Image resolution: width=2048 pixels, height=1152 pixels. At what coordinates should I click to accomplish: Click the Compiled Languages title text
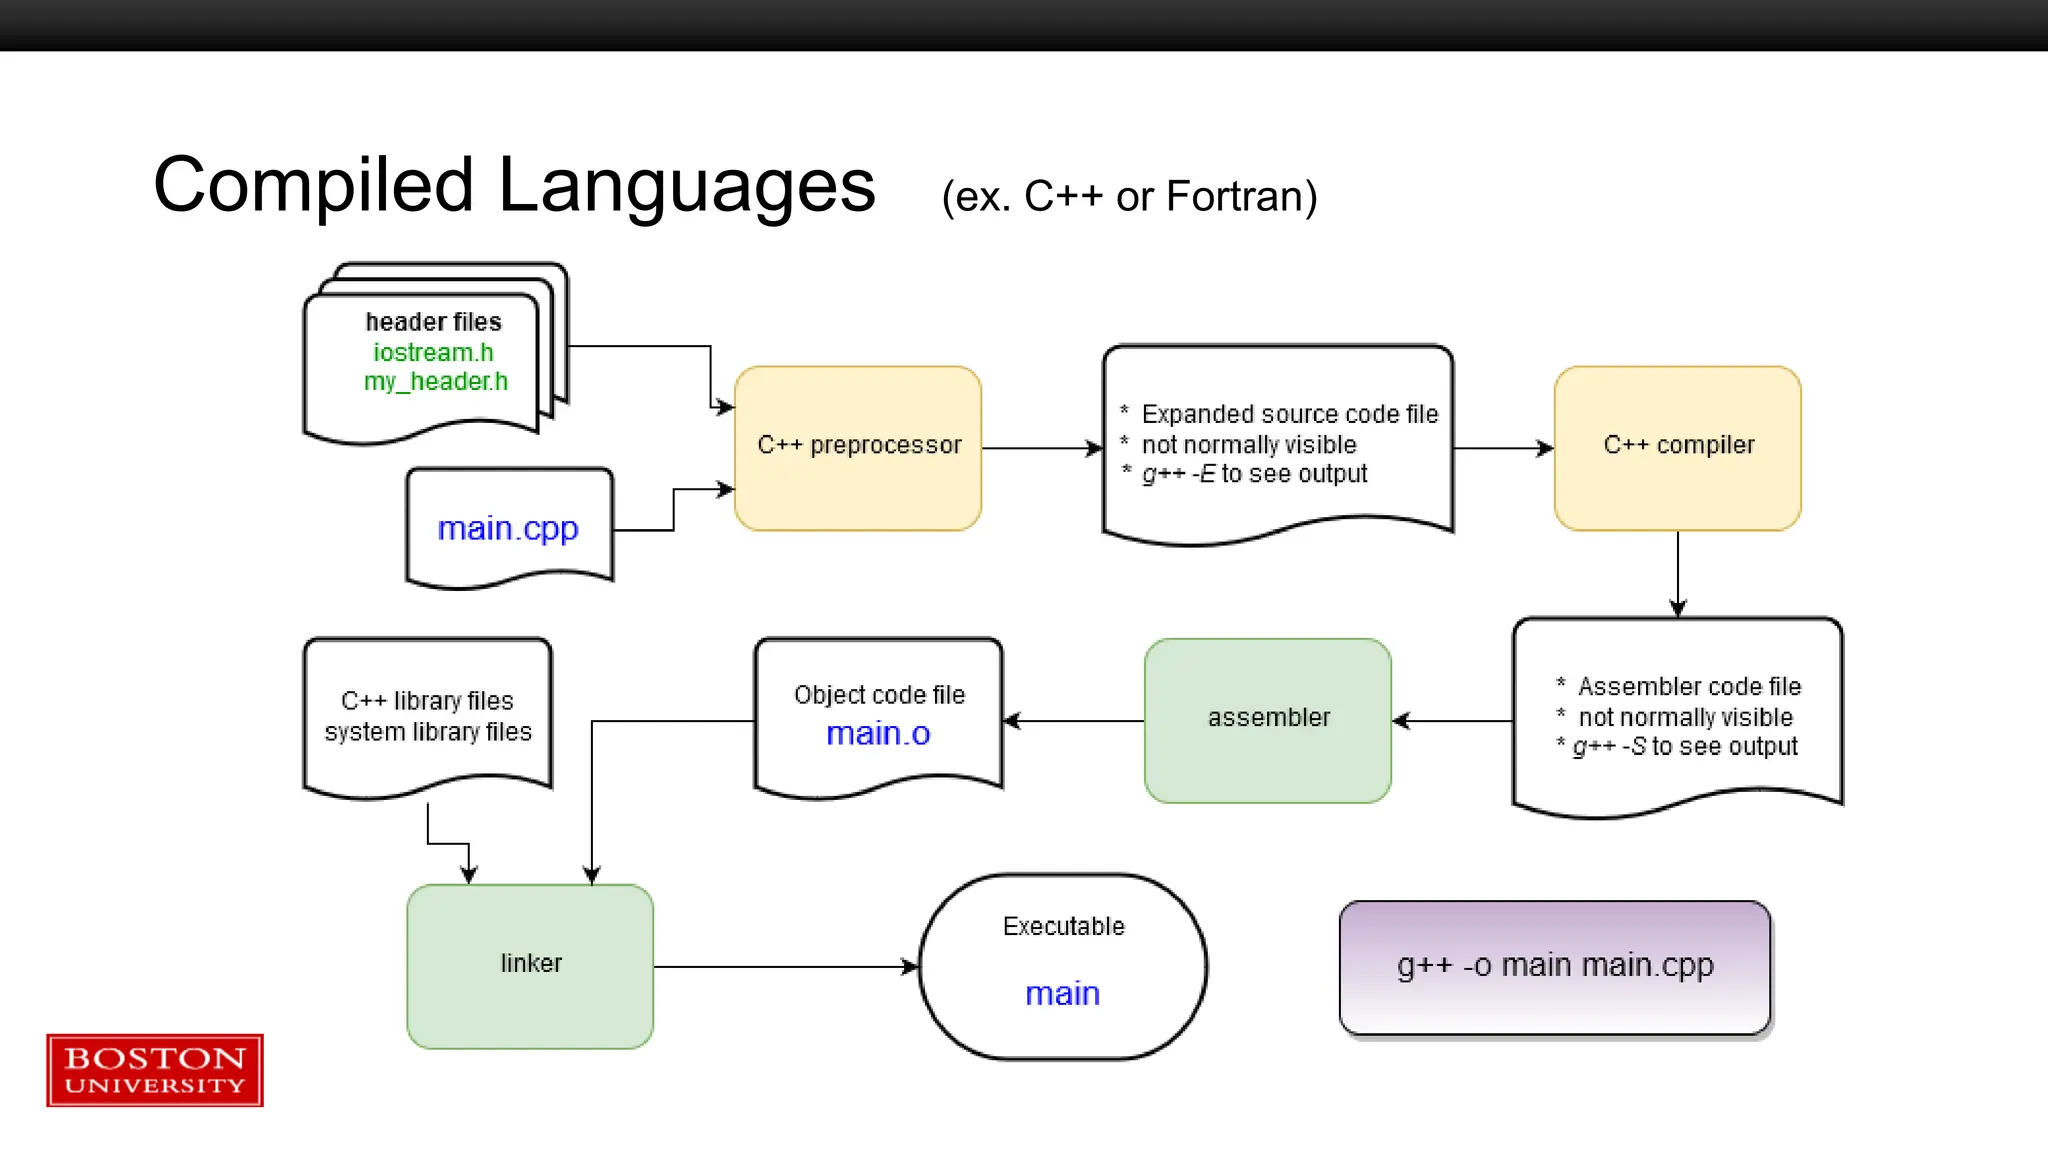(x=514, y=186)
